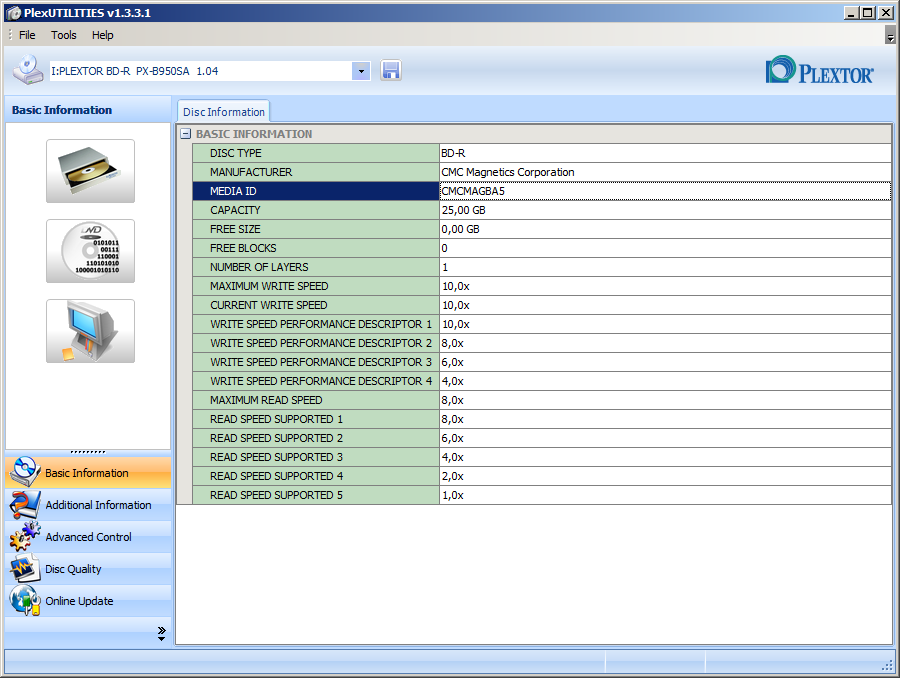Open Basic Information navigation button
900x678 pixels.
[88, 472]
